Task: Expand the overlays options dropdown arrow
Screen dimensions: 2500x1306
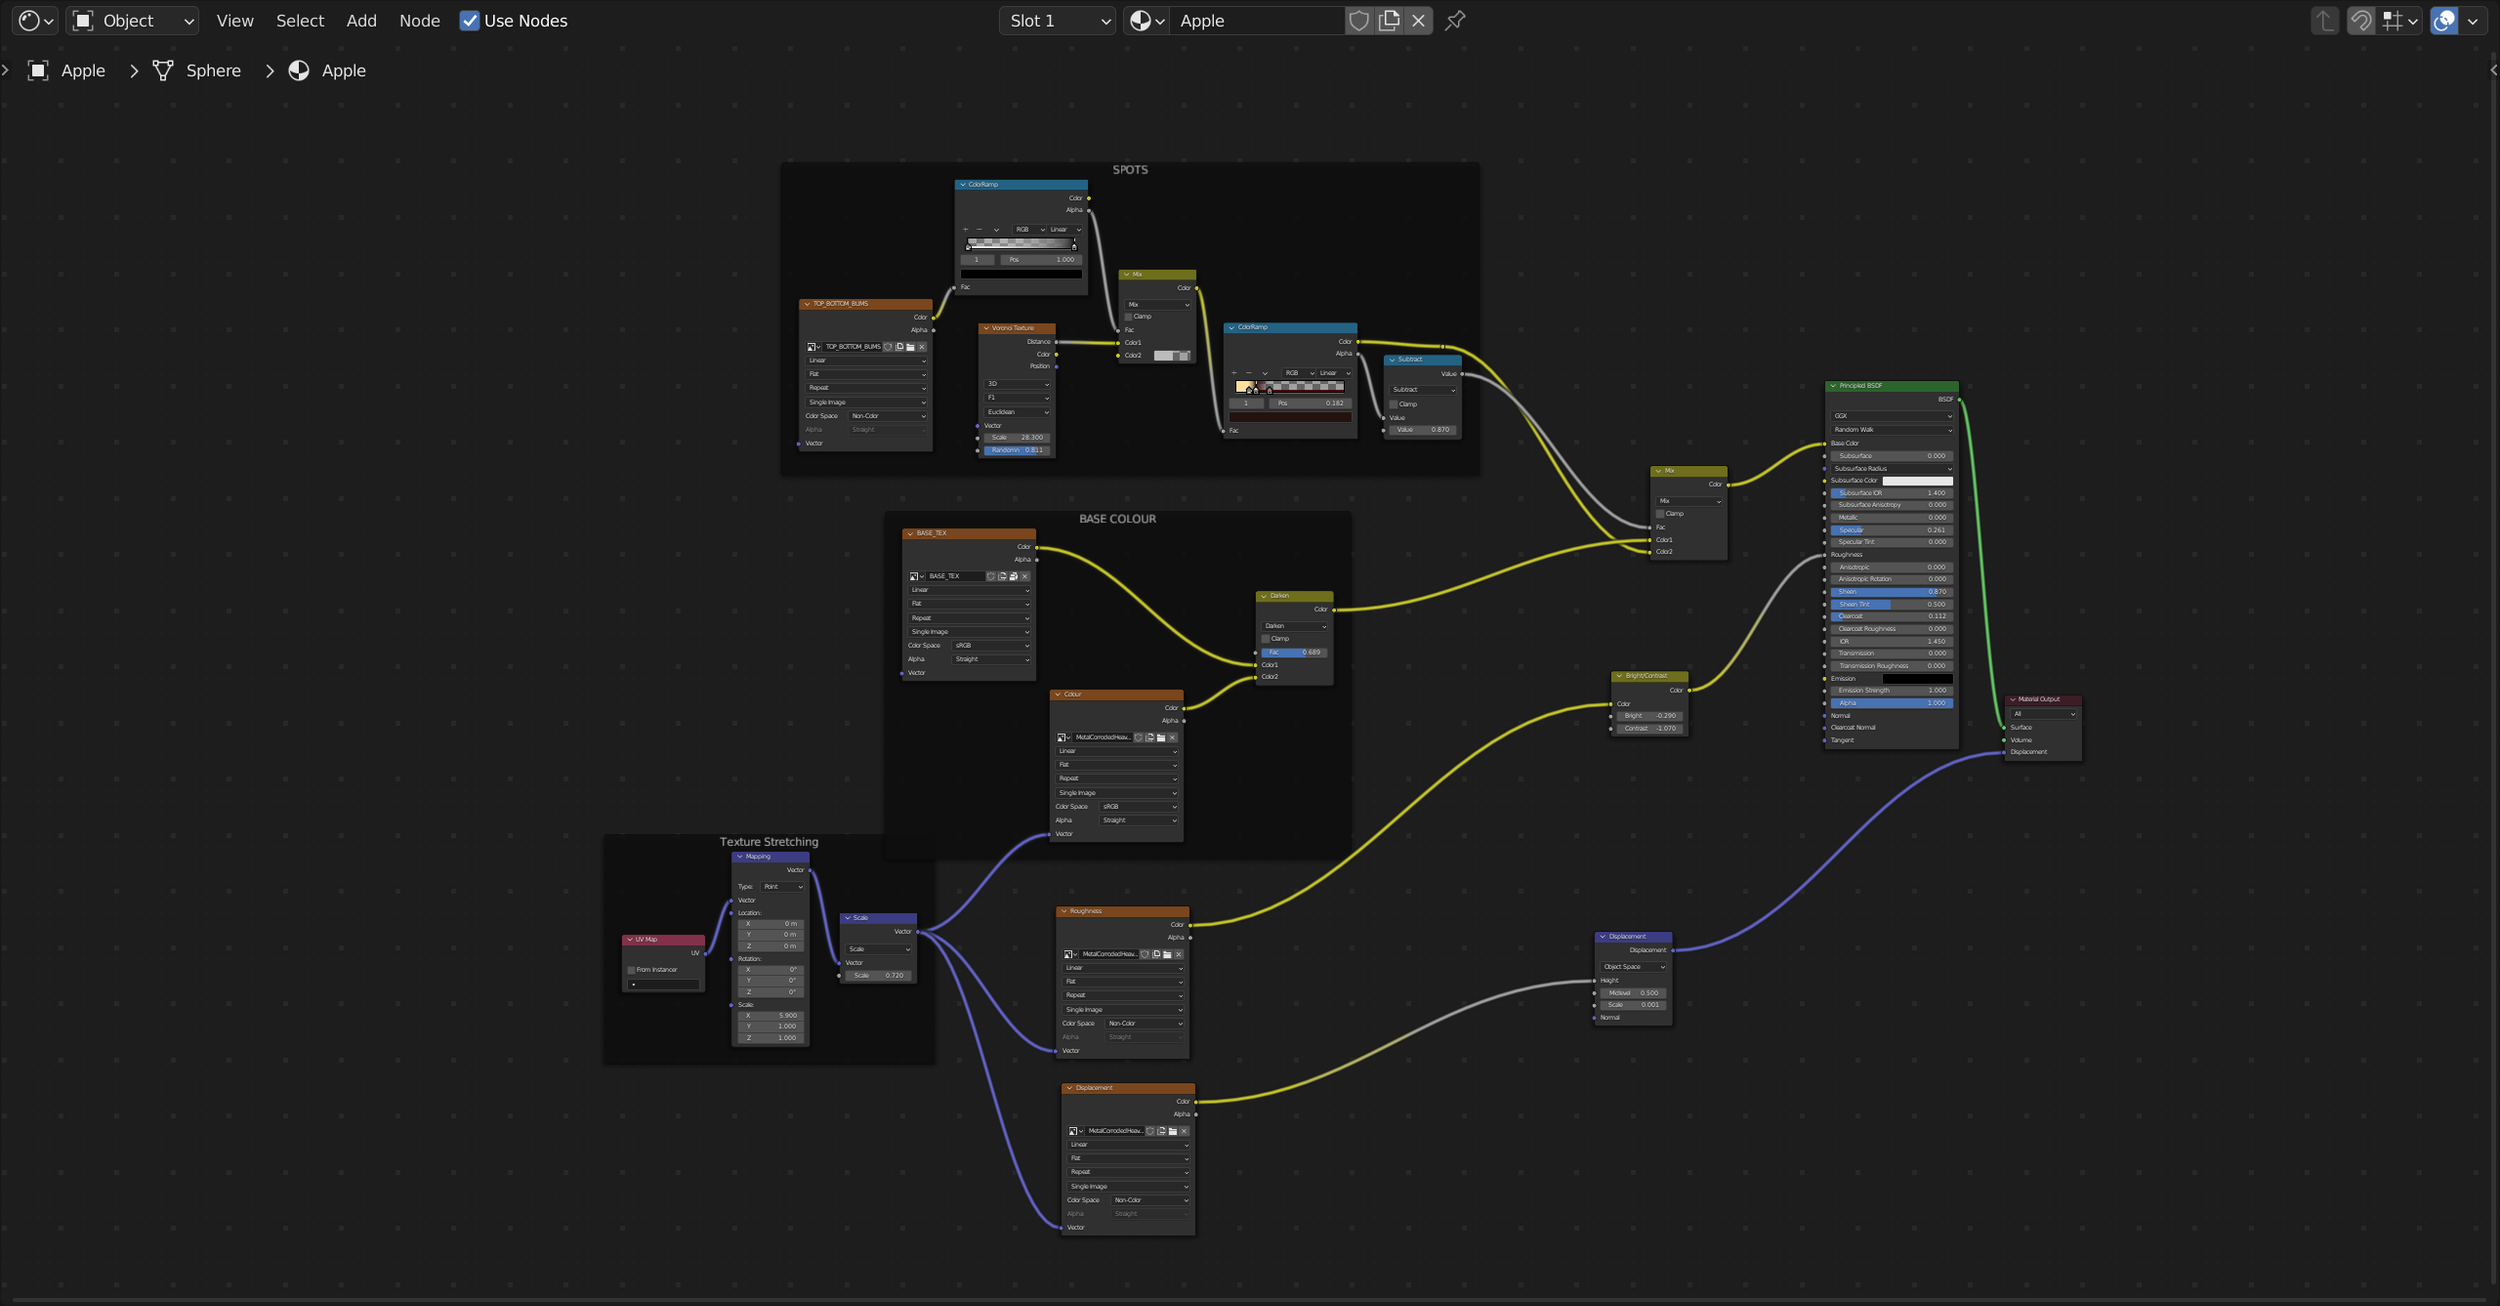Action: pos(2472,21)
